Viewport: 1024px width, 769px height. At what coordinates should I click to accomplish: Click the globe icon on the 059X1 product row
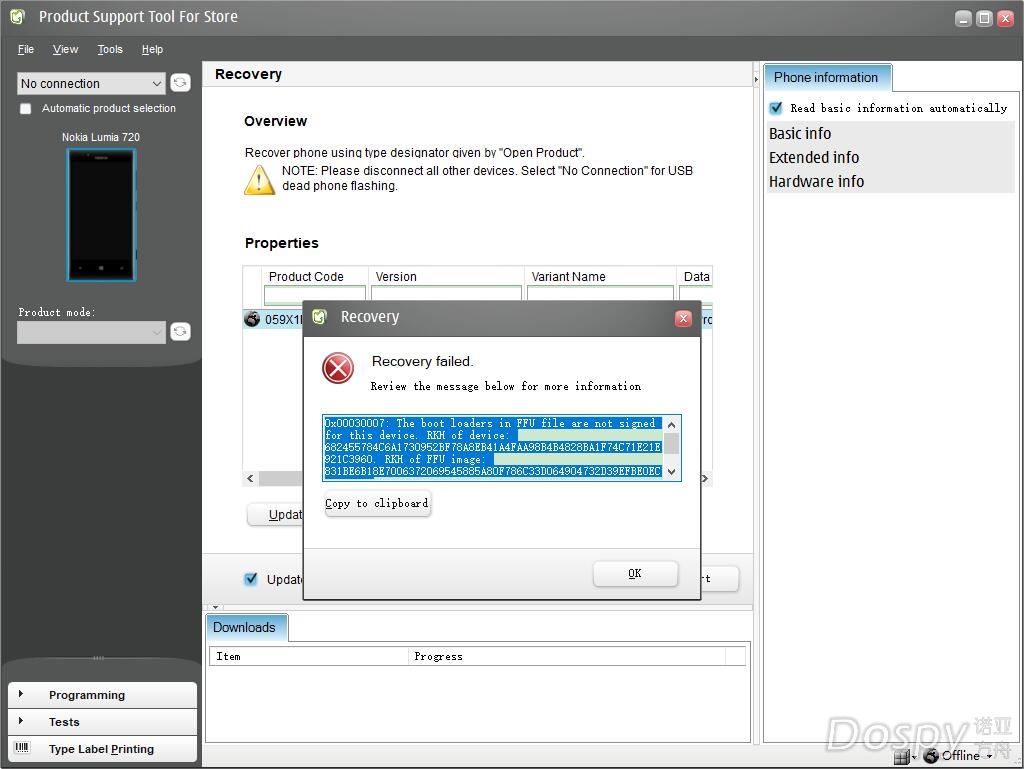point(252,319)
